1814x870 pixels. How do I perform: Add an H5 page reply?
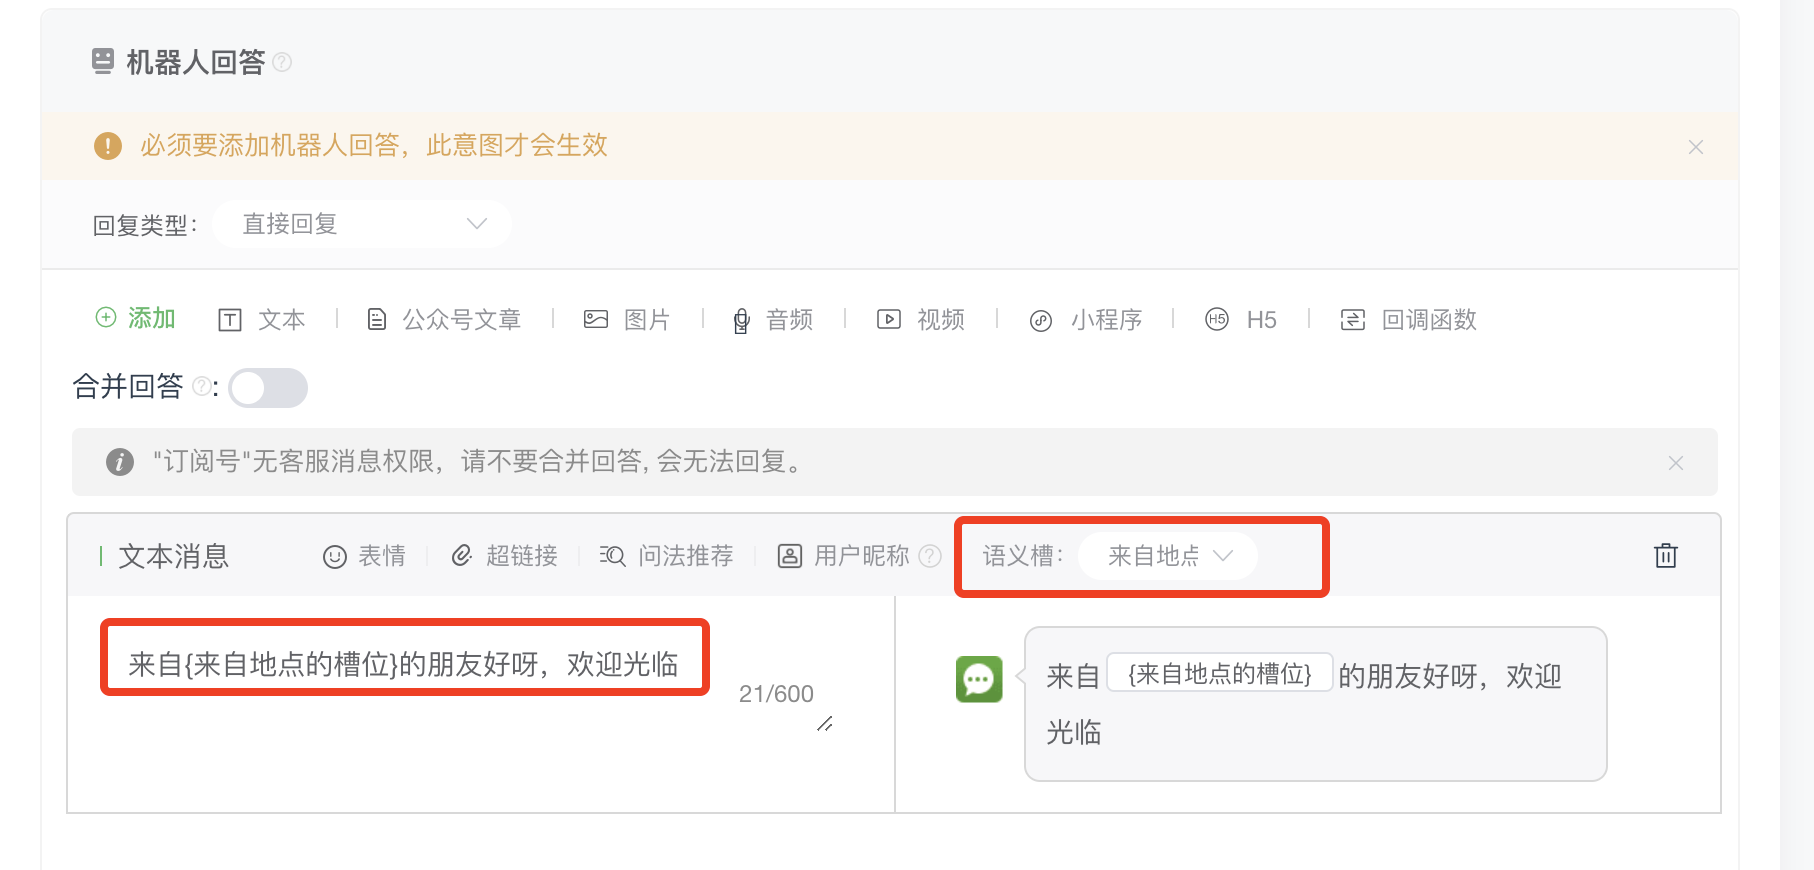(x=1241, y=320)
